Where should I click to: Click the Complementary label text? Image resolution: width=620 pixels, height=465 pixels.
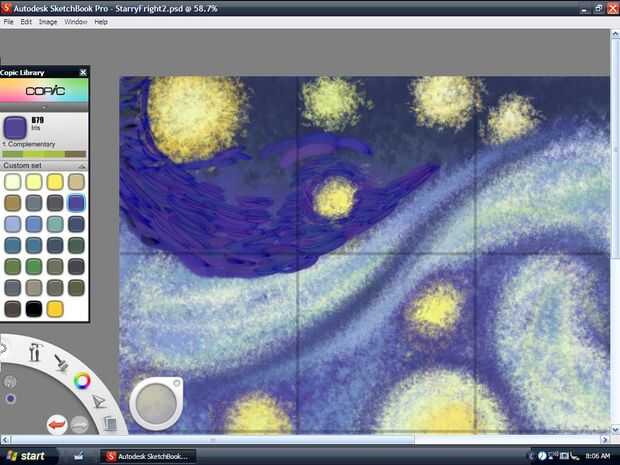pyautogui.click(x=32, y=144)
